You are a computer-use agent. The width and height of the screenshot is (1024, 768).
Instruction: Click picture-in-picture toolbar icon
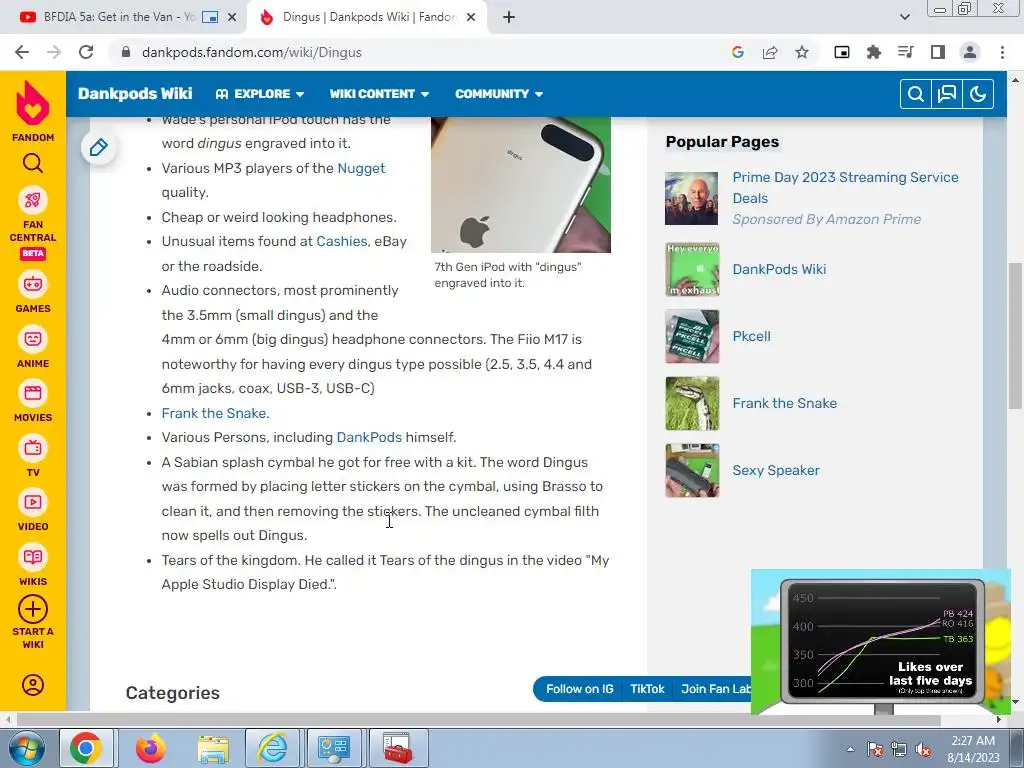pos(842,52)
